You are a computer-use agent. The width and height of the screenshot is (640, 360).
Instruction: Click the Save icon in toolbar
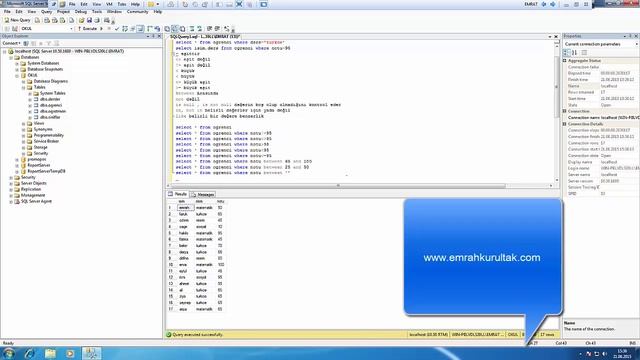coord(89,20)
